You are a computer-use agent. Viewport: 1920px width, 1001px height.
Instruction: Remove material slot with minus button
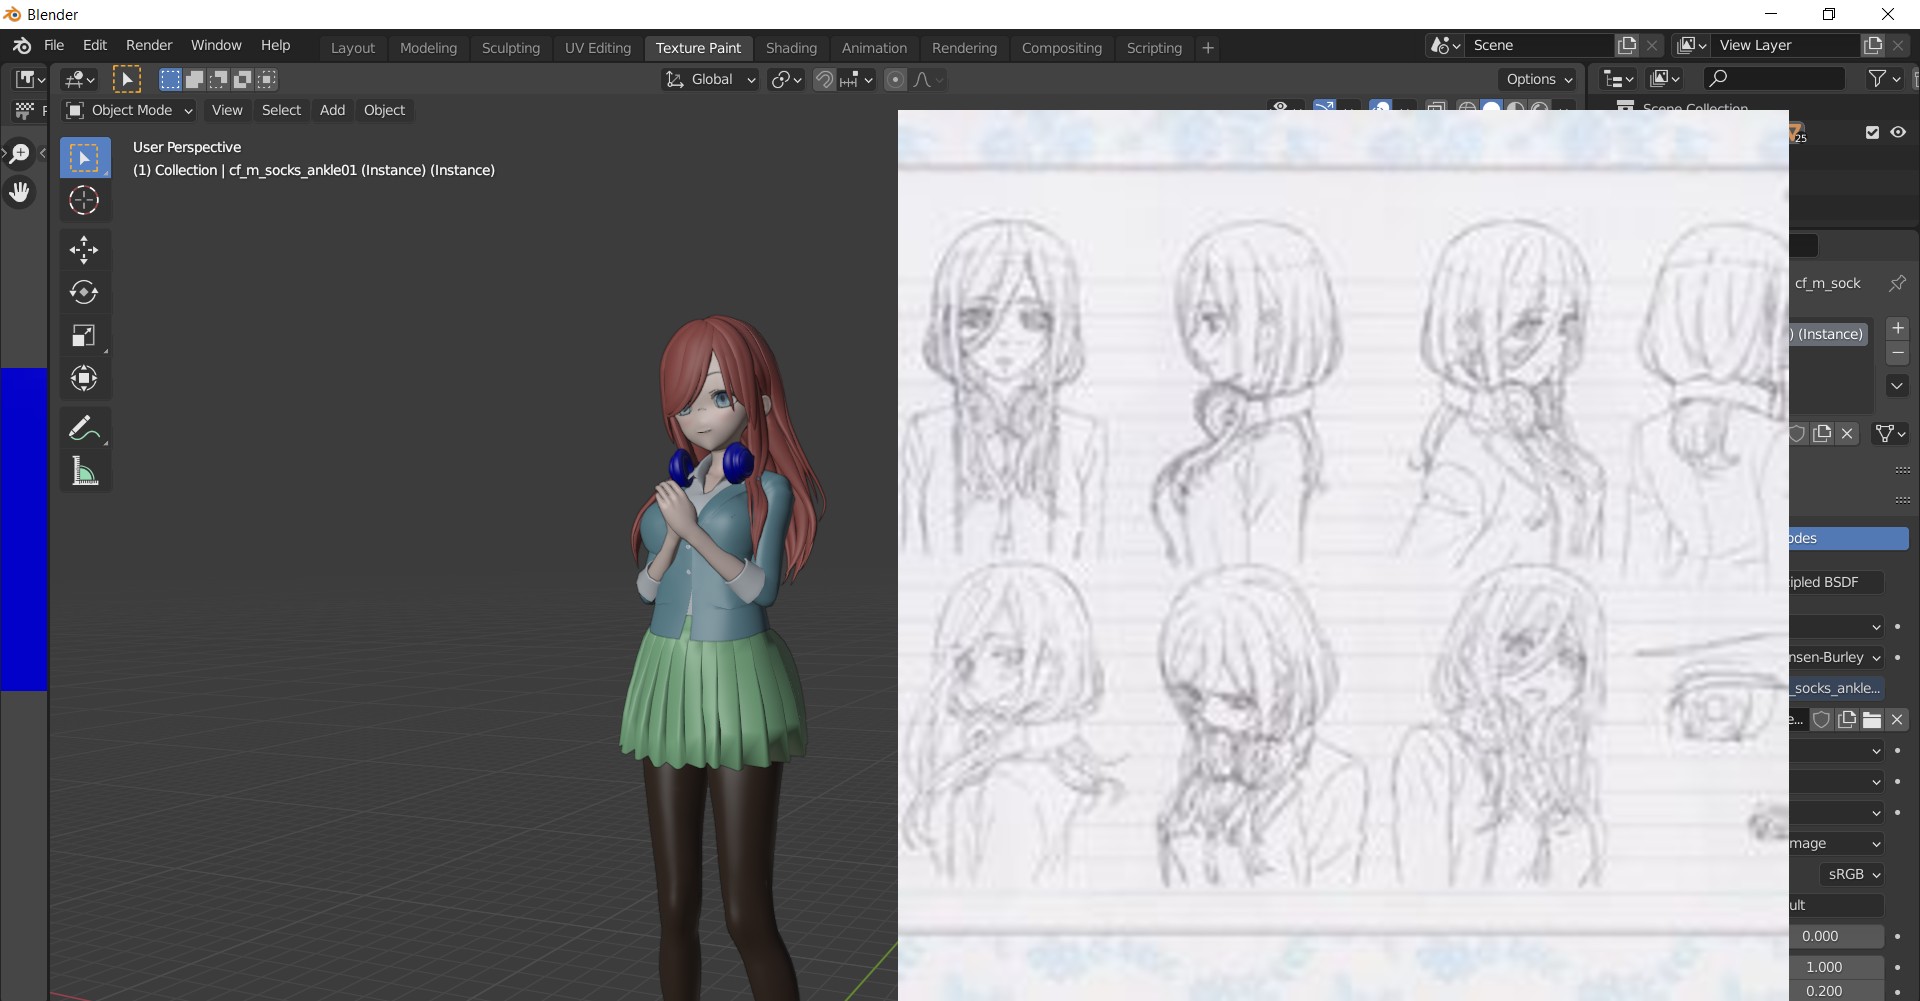click(1897, 353)
